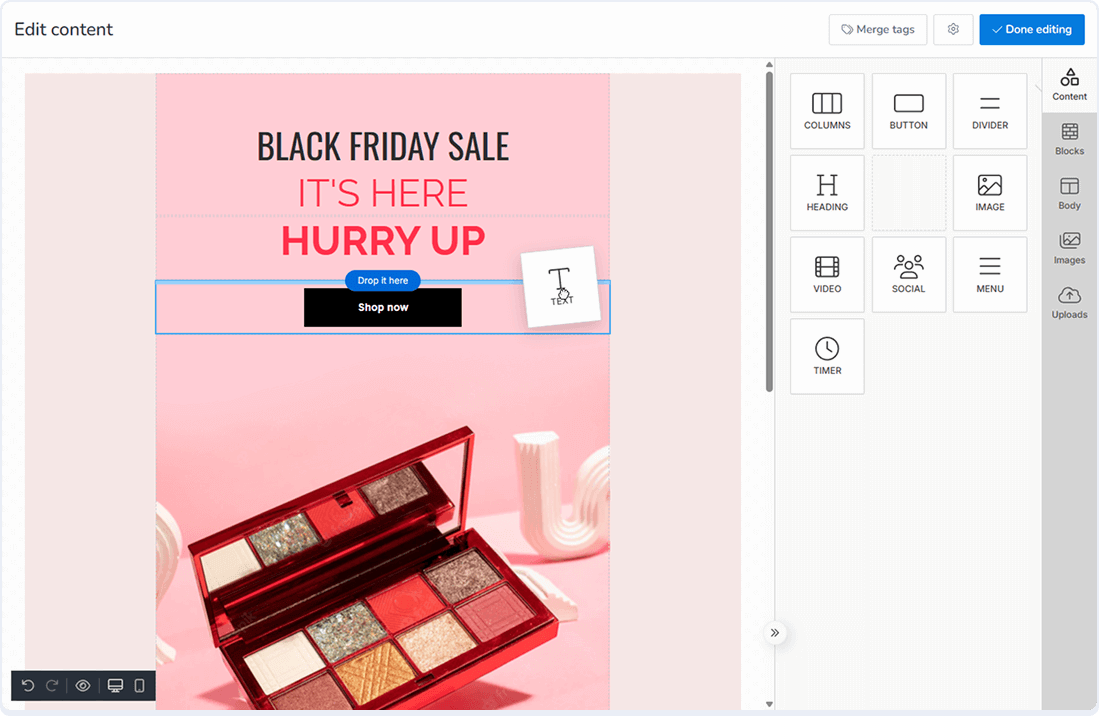Open the Blocks tab
This screenshot has height=716, width=1099.
(1069, 139)
